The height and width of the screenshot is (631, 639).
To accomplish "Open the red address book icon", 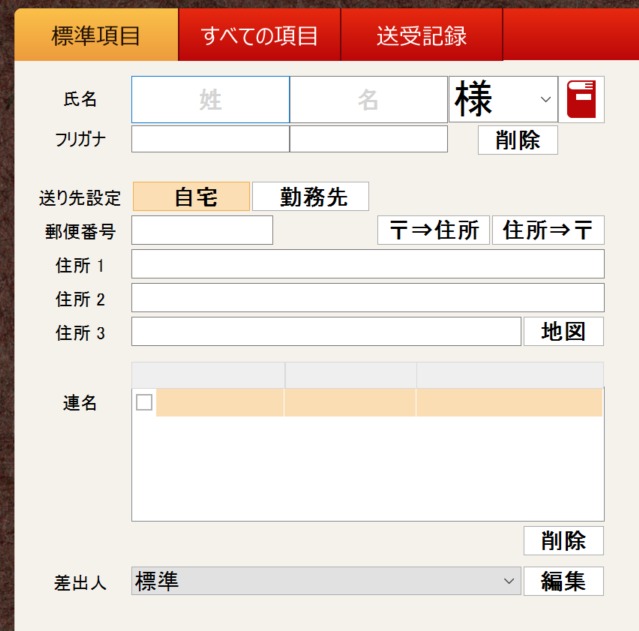I will point(581,99).
